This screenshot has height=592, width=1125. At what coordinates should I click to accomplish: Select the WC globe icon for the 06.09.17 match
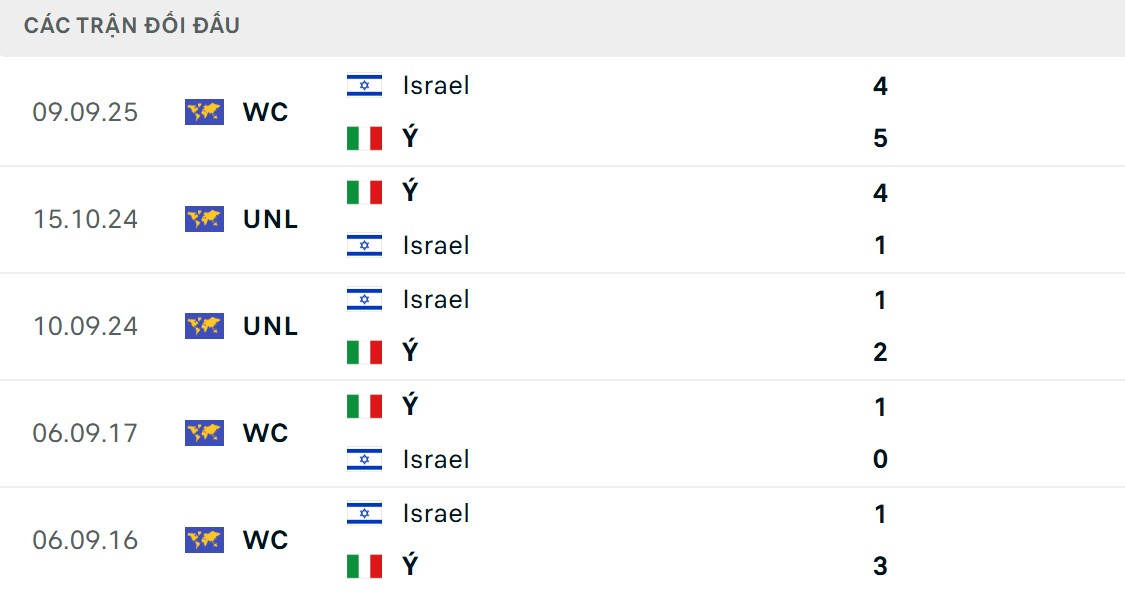[x=204, y=433]
